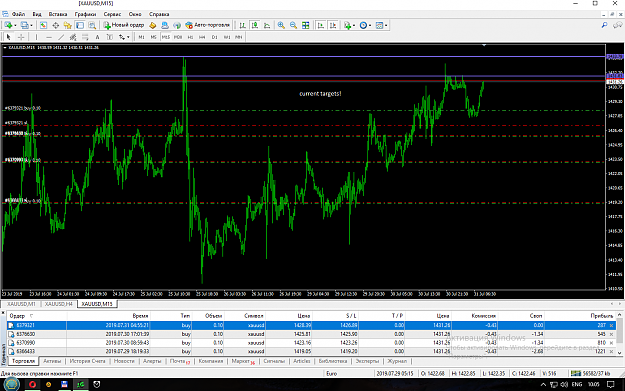Switch to the XAUUSD,M1 chart tab
Image resolution: width=625 pixels, height=391 pixels.
[22, 304]
